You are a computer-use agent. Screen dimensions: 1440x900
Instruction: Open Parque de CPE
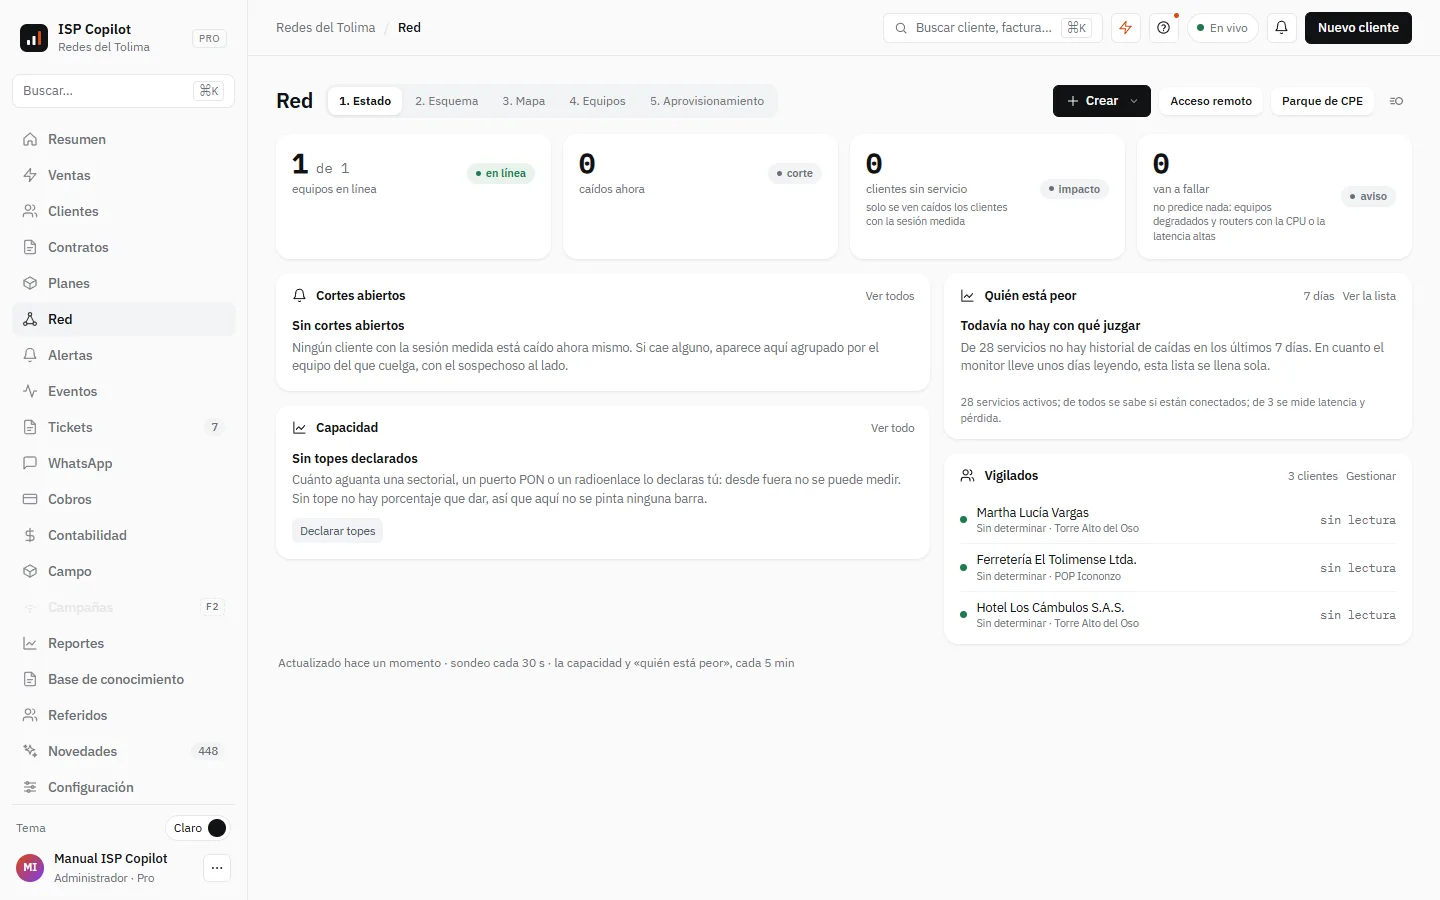click(x=1322, y=101)
